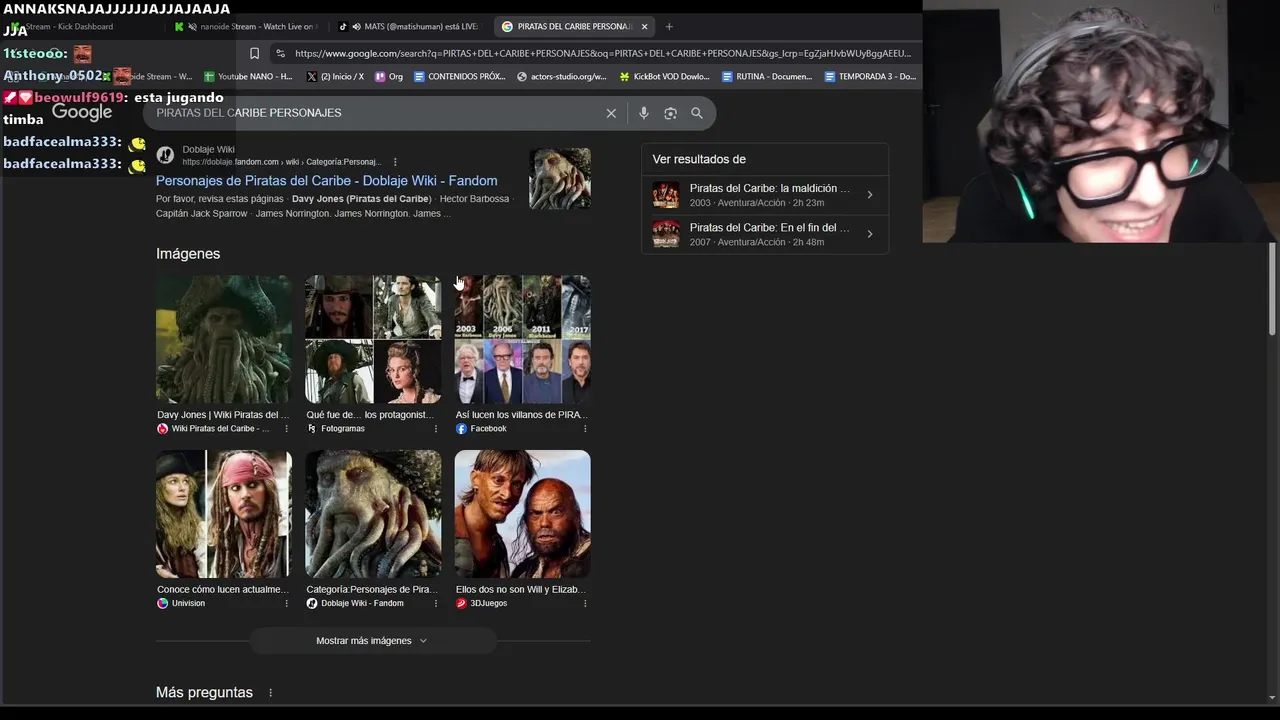The height and width of the screenshot is (720, 1280).
Task: Clear the Google search box text
Action: (x=611, y=113)
